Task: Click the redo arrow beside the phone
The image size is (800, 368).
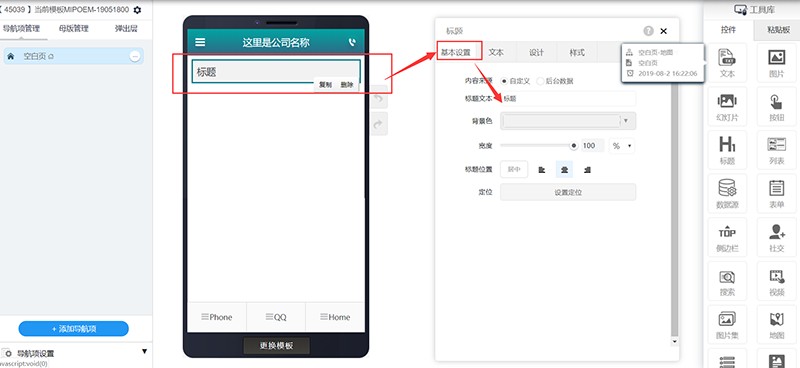Action: click(379, 124)
